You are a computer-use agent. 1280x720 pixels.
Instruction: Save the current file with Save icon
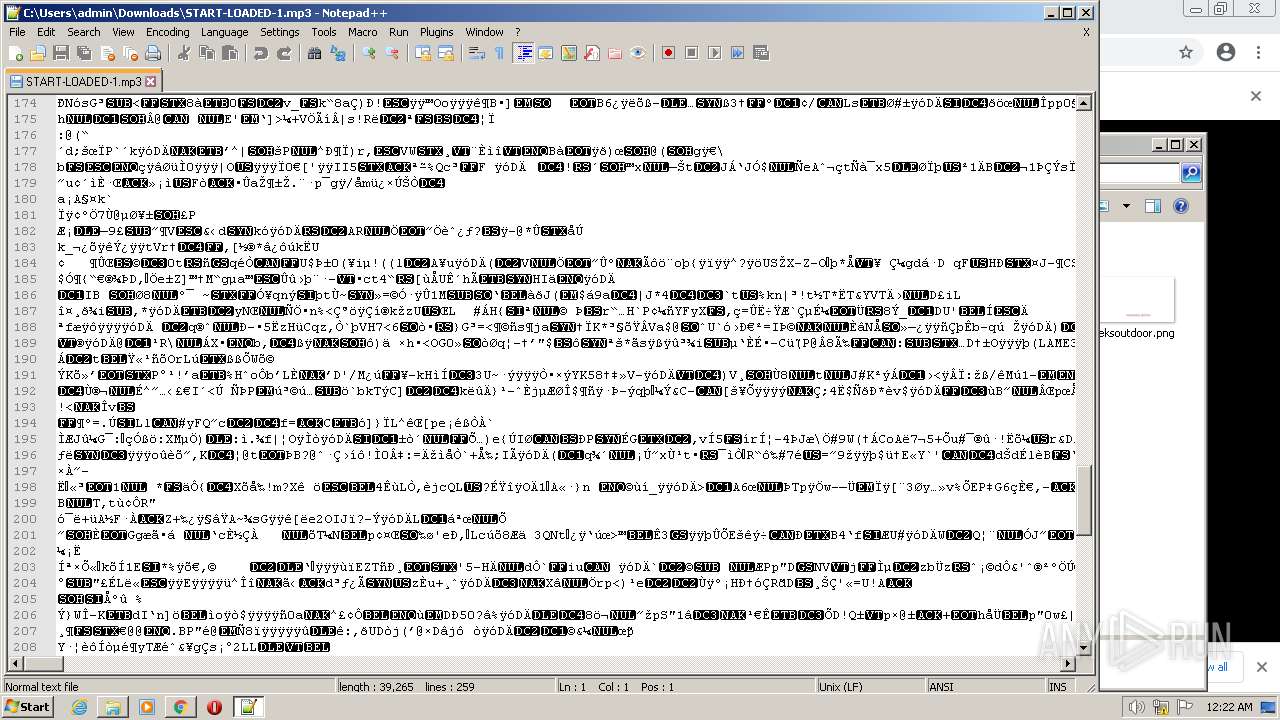coord(60,53)
